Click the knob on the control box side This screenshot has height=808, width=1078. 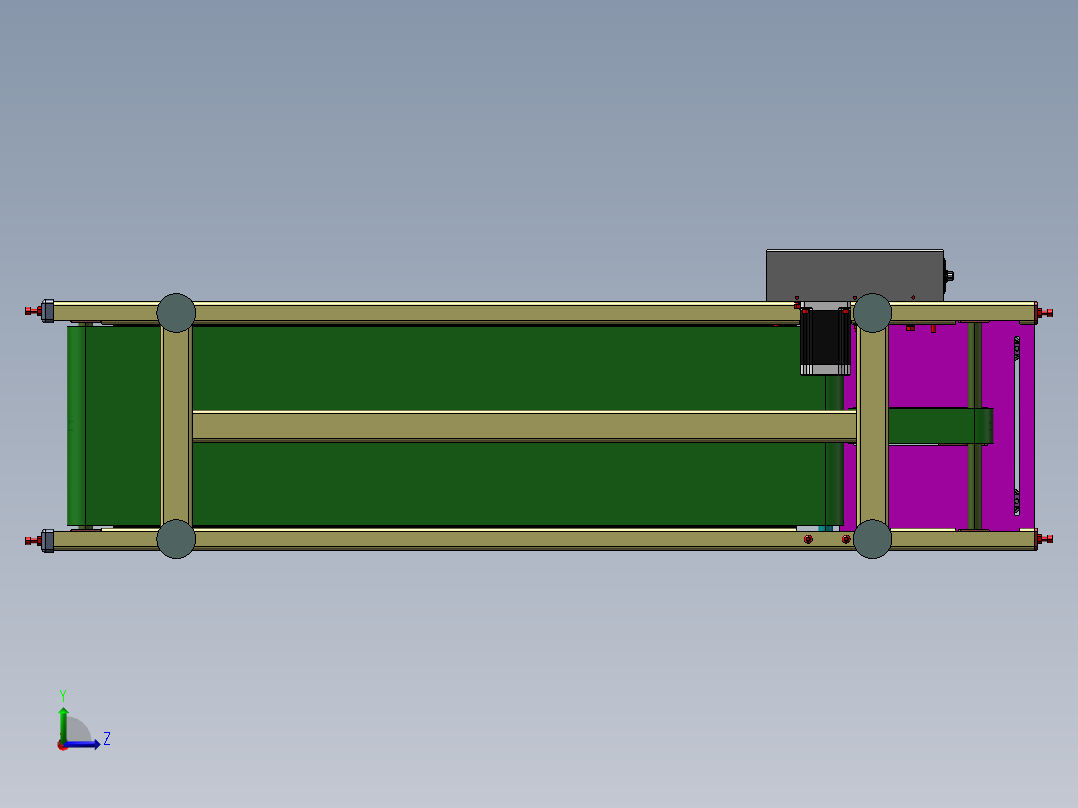point(949,276)
